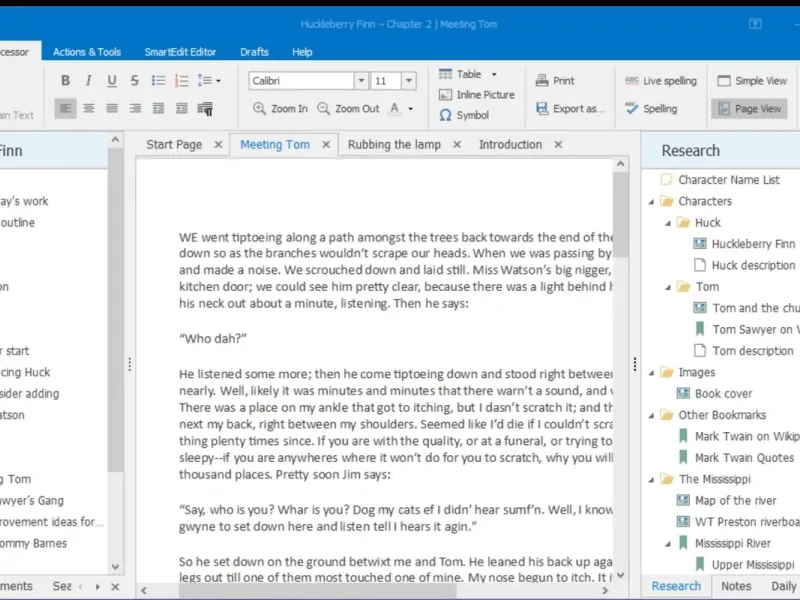
Task: Switch to Simple View mode
Action: click(750, 81)
